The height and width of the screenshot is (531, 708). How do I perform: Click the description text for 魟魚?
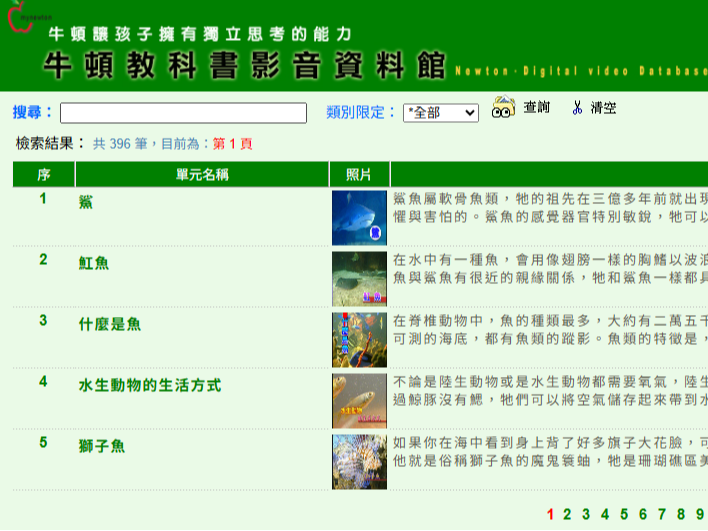[550, 269]
